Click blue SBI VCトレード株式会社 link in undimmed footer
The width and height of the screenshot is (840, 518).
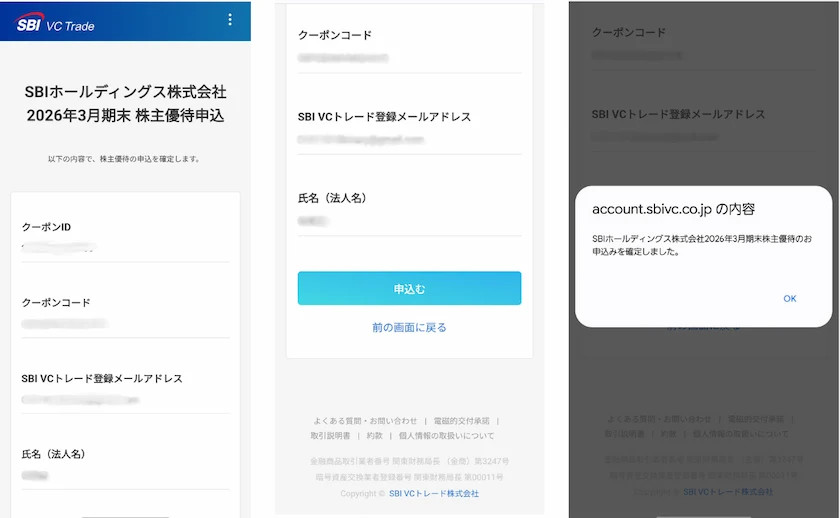(434, 493)
